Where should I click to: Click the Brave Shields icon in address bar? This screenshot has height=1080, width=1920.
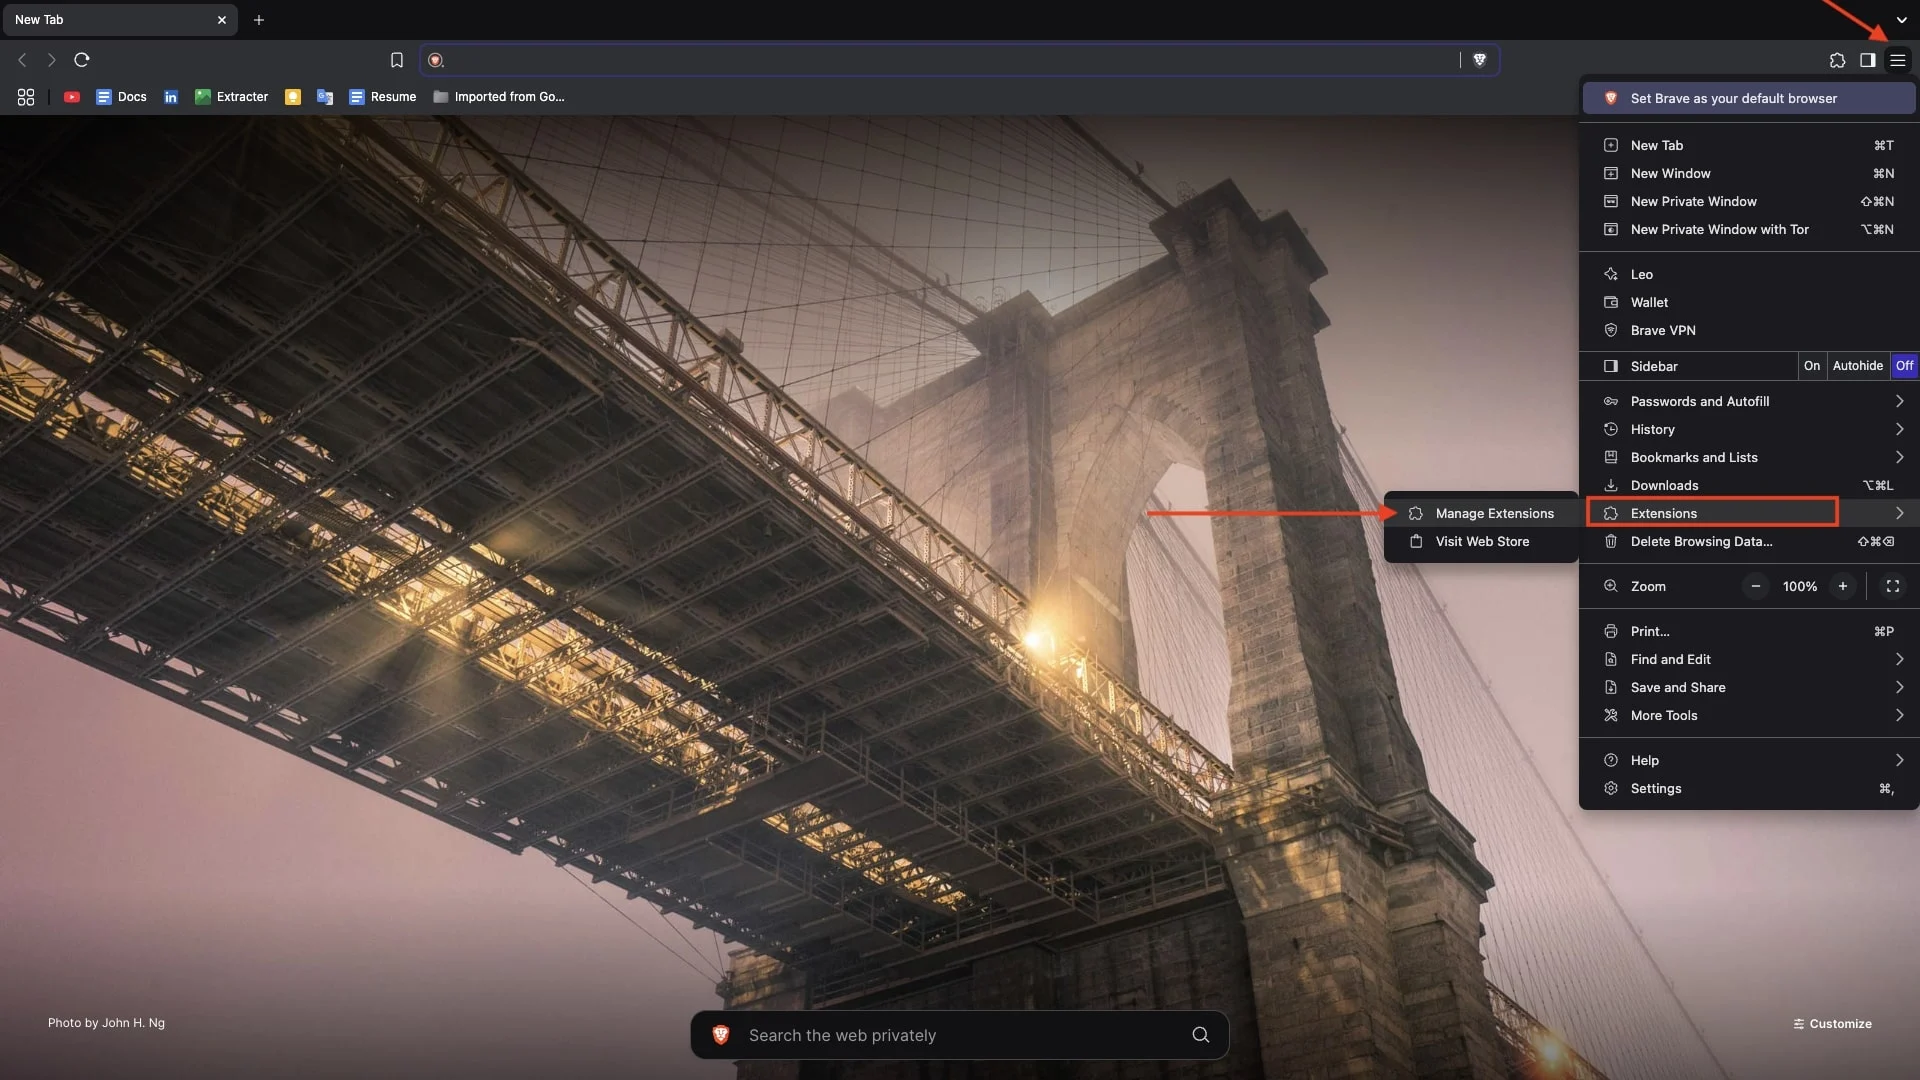pos(1480,60)
